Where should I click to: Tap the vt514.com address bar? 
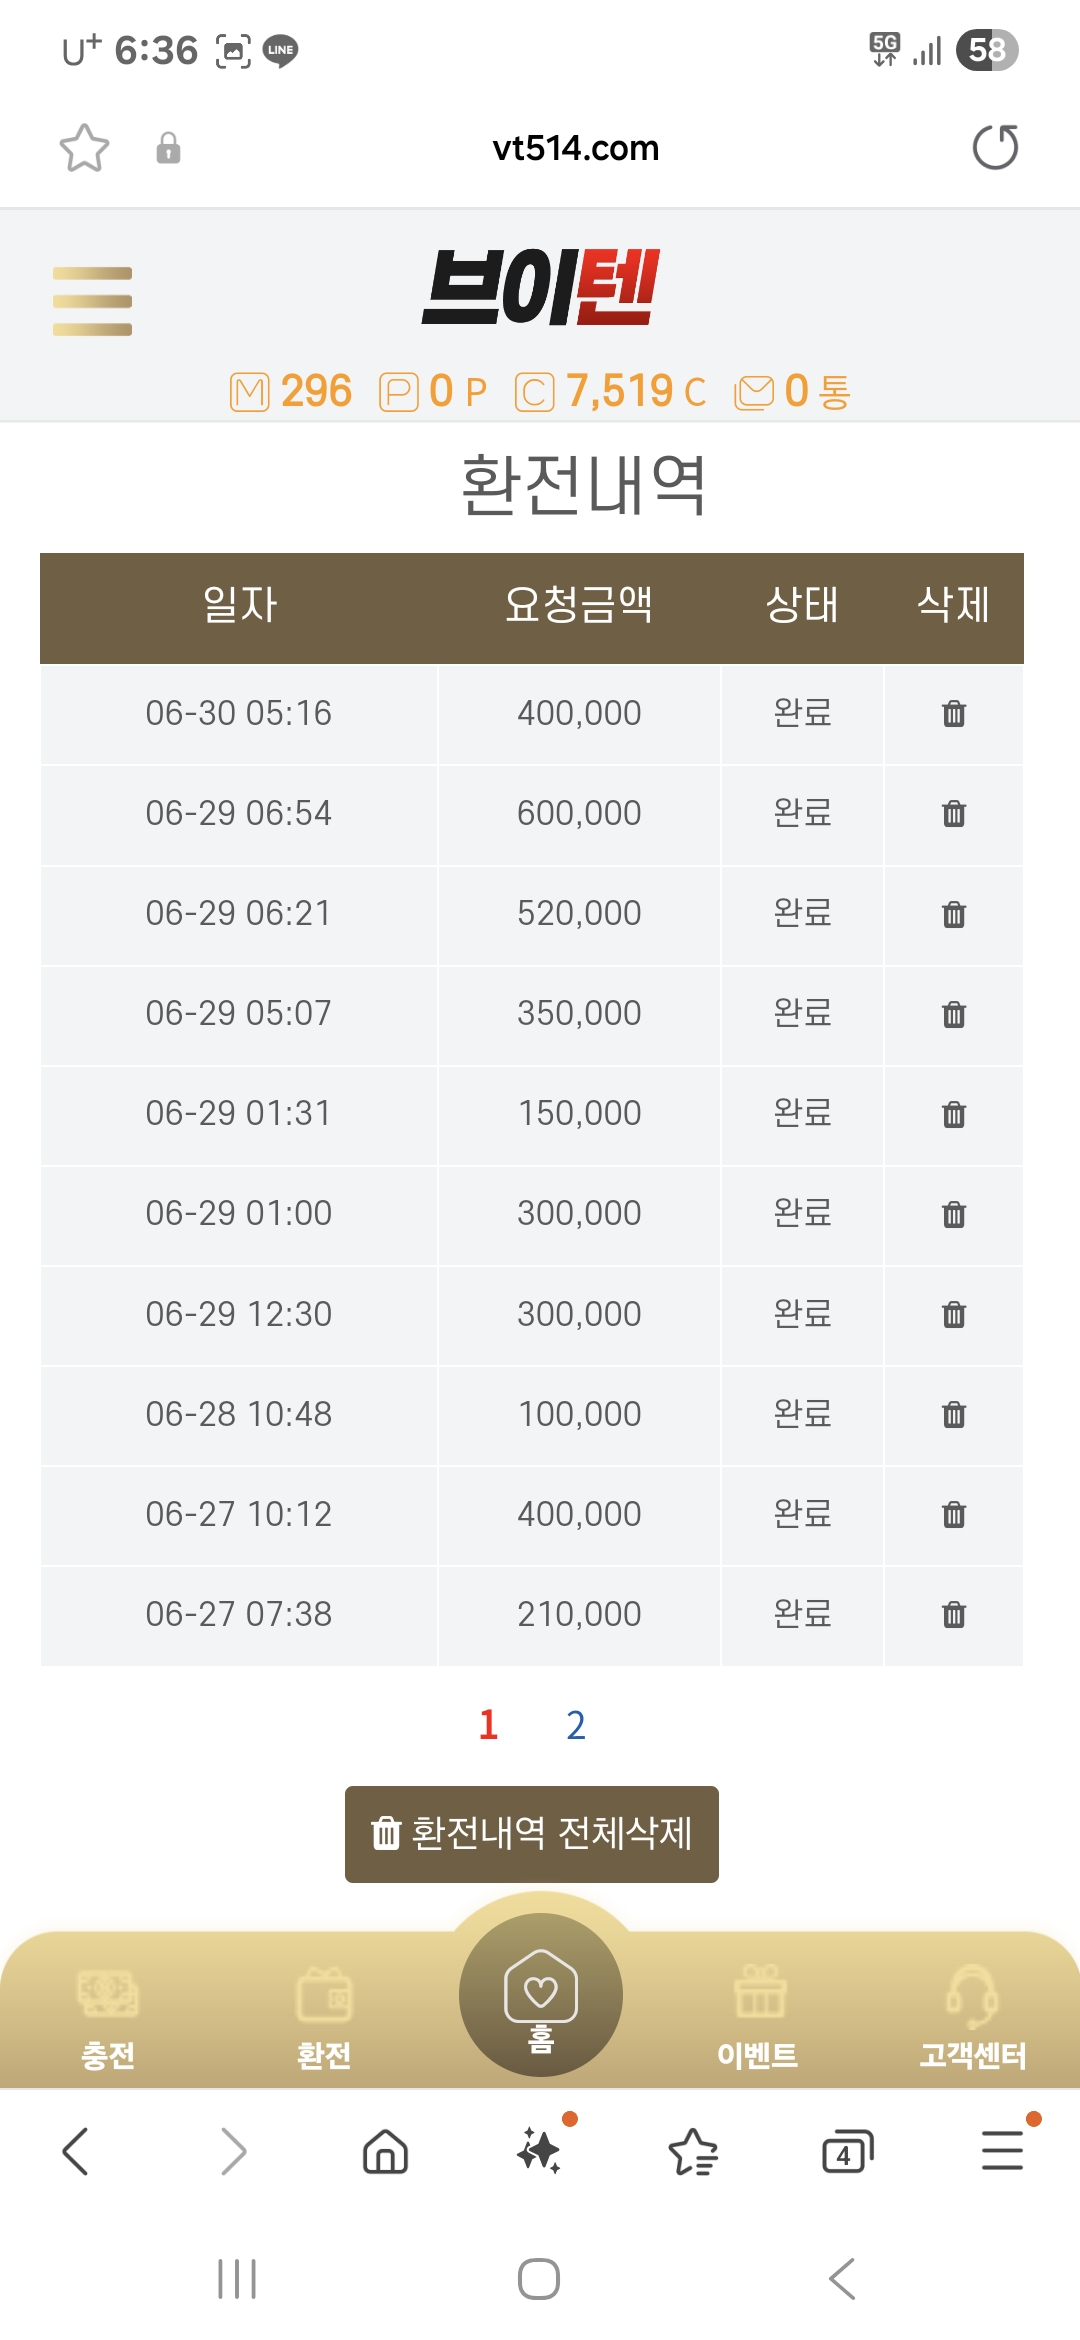(575, 148)
